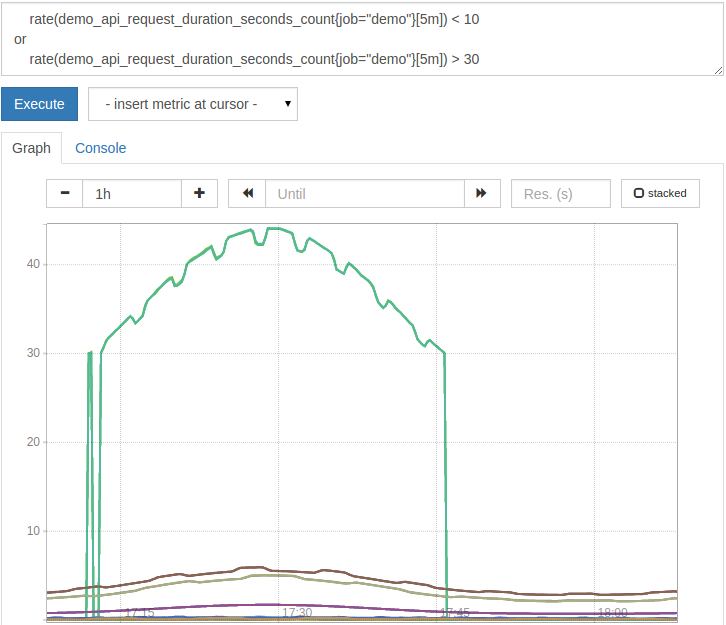Screen dimensions: 726x625
Task: Click the 30 label on the y-axis
Action: tap(33, 353)
